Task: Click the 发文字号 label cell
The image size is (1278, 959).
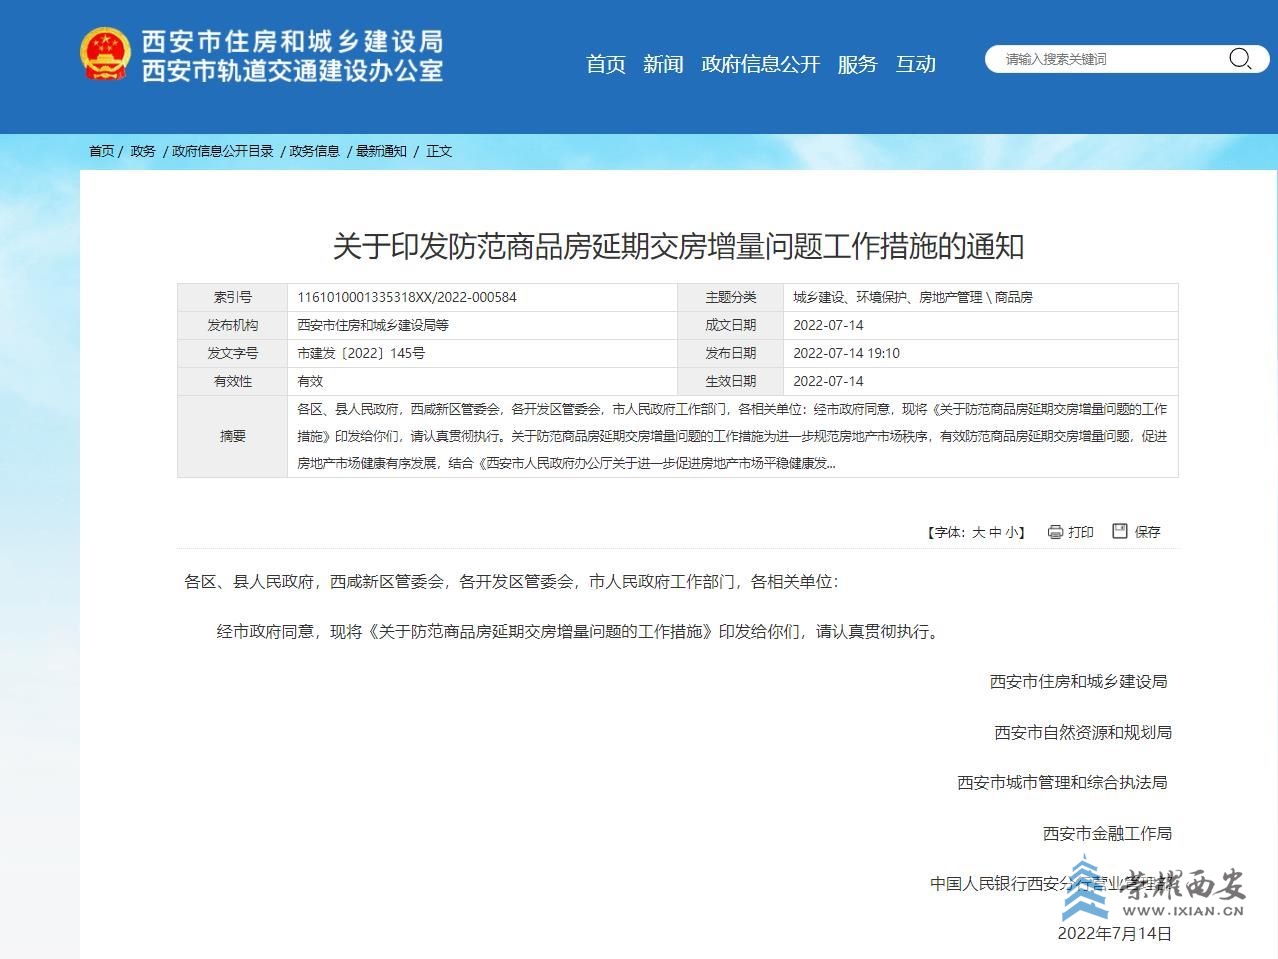Action: 232,353
